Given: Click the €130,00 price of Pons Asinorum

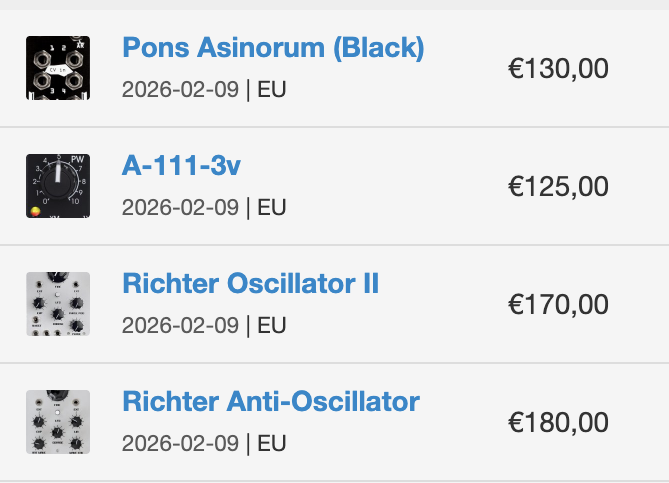Looking at the screenshot, I should coord(558,69).
